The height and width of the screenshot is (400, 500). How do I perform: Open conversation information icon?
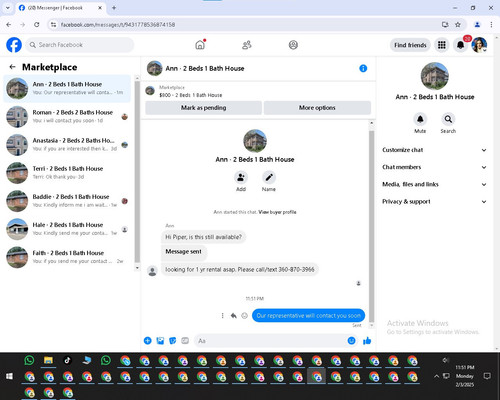click(x=363, y=68)
